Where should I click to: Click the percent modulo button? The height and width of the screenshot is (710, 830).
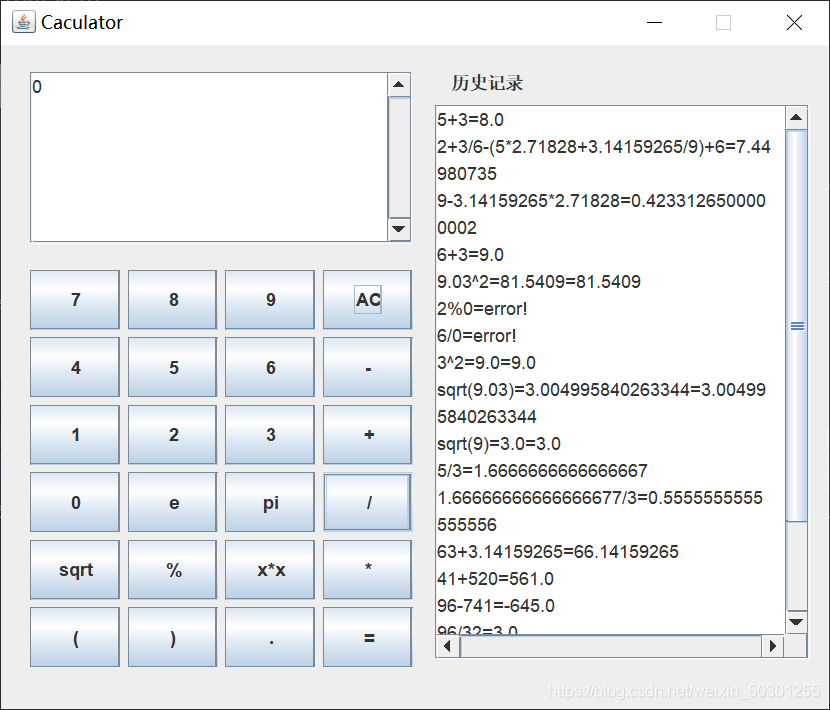coord(173,569)
